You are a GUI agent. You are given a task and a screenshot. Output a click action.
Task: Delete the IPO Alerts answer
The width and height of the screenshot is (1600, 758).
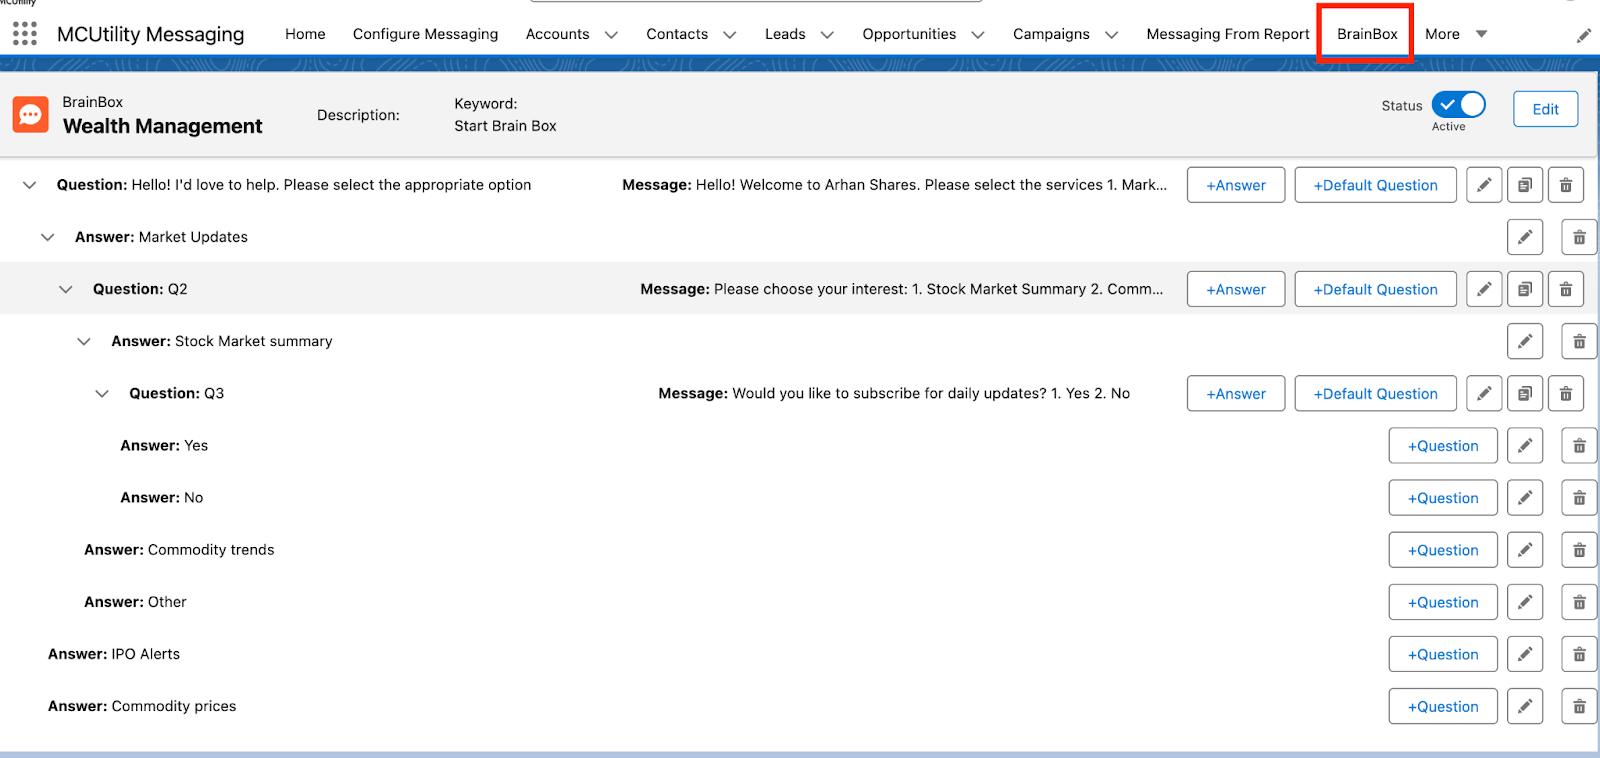[1578, 654]
